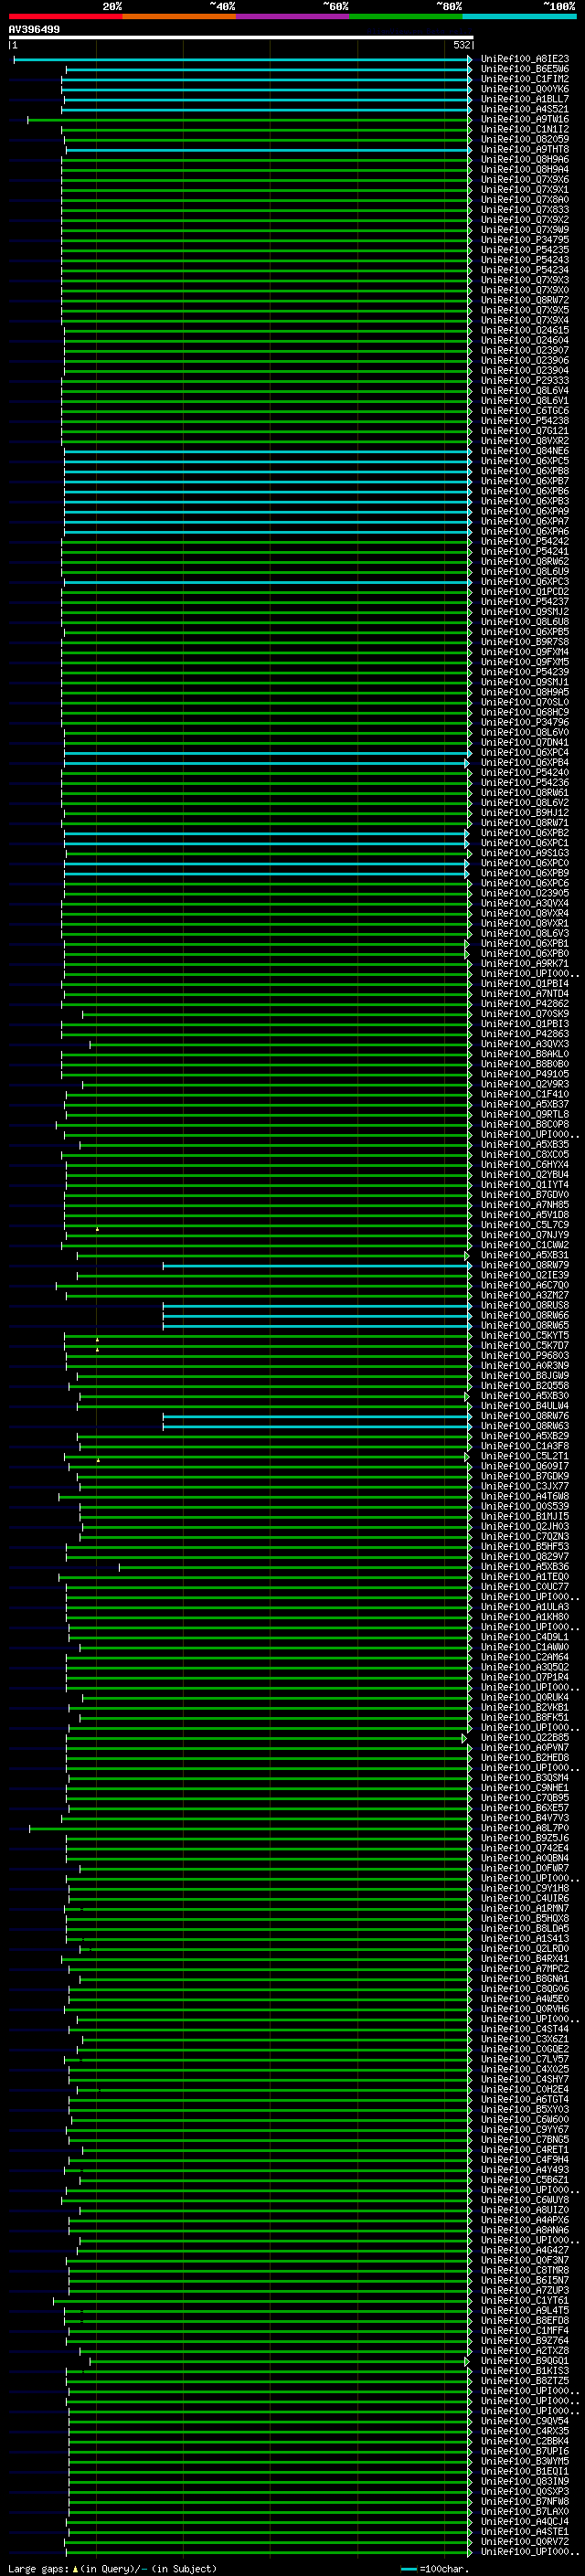Select hit label UniRef100_C1A3F8
Image resolution: width=585 pixels, height=2576 pixels.
[525, 1446]
